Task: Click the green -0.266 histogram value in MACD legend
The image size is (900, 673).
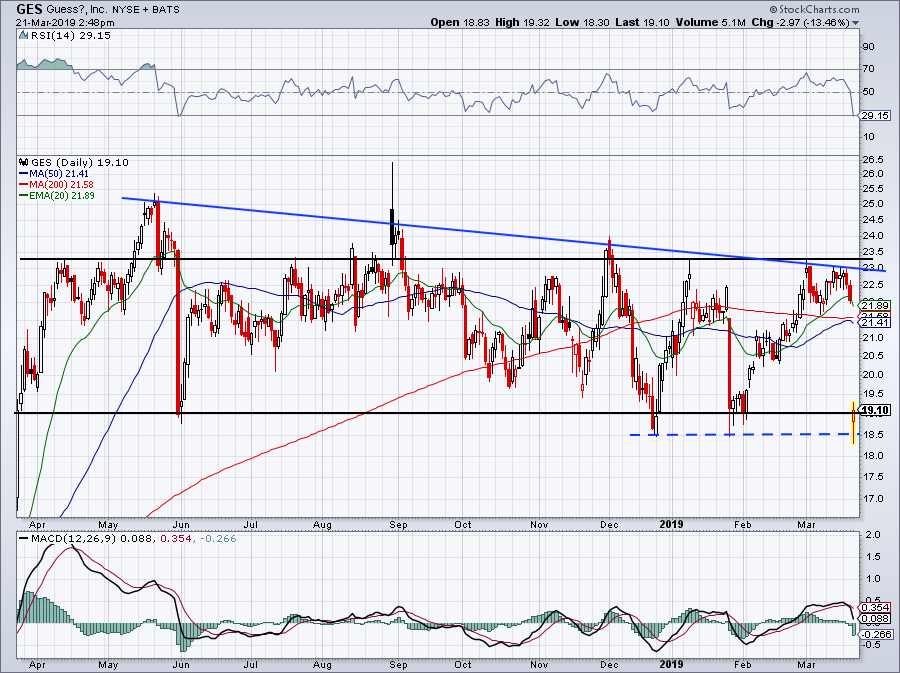Action: [x=218, y=539]
